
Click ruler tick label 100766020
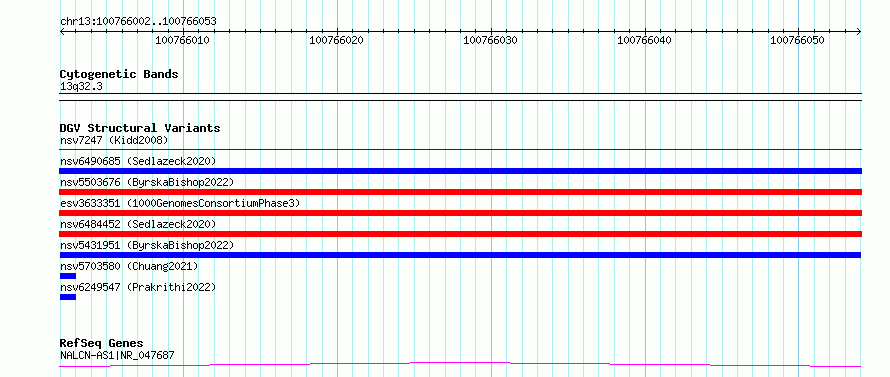coord(337,40)
